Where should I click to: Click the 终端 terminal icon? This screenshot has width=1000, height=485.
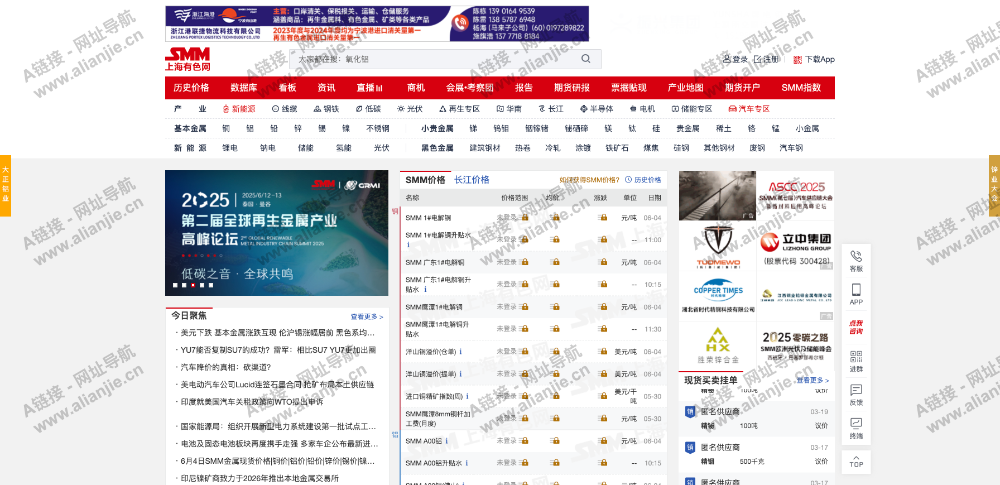pyautogui.click(x=856, y=422)
